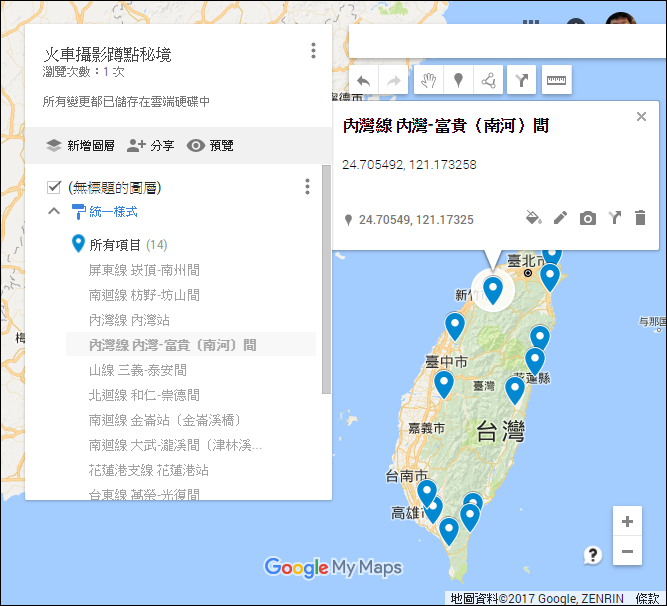Click the side panel vertical scrollbar

326,279
